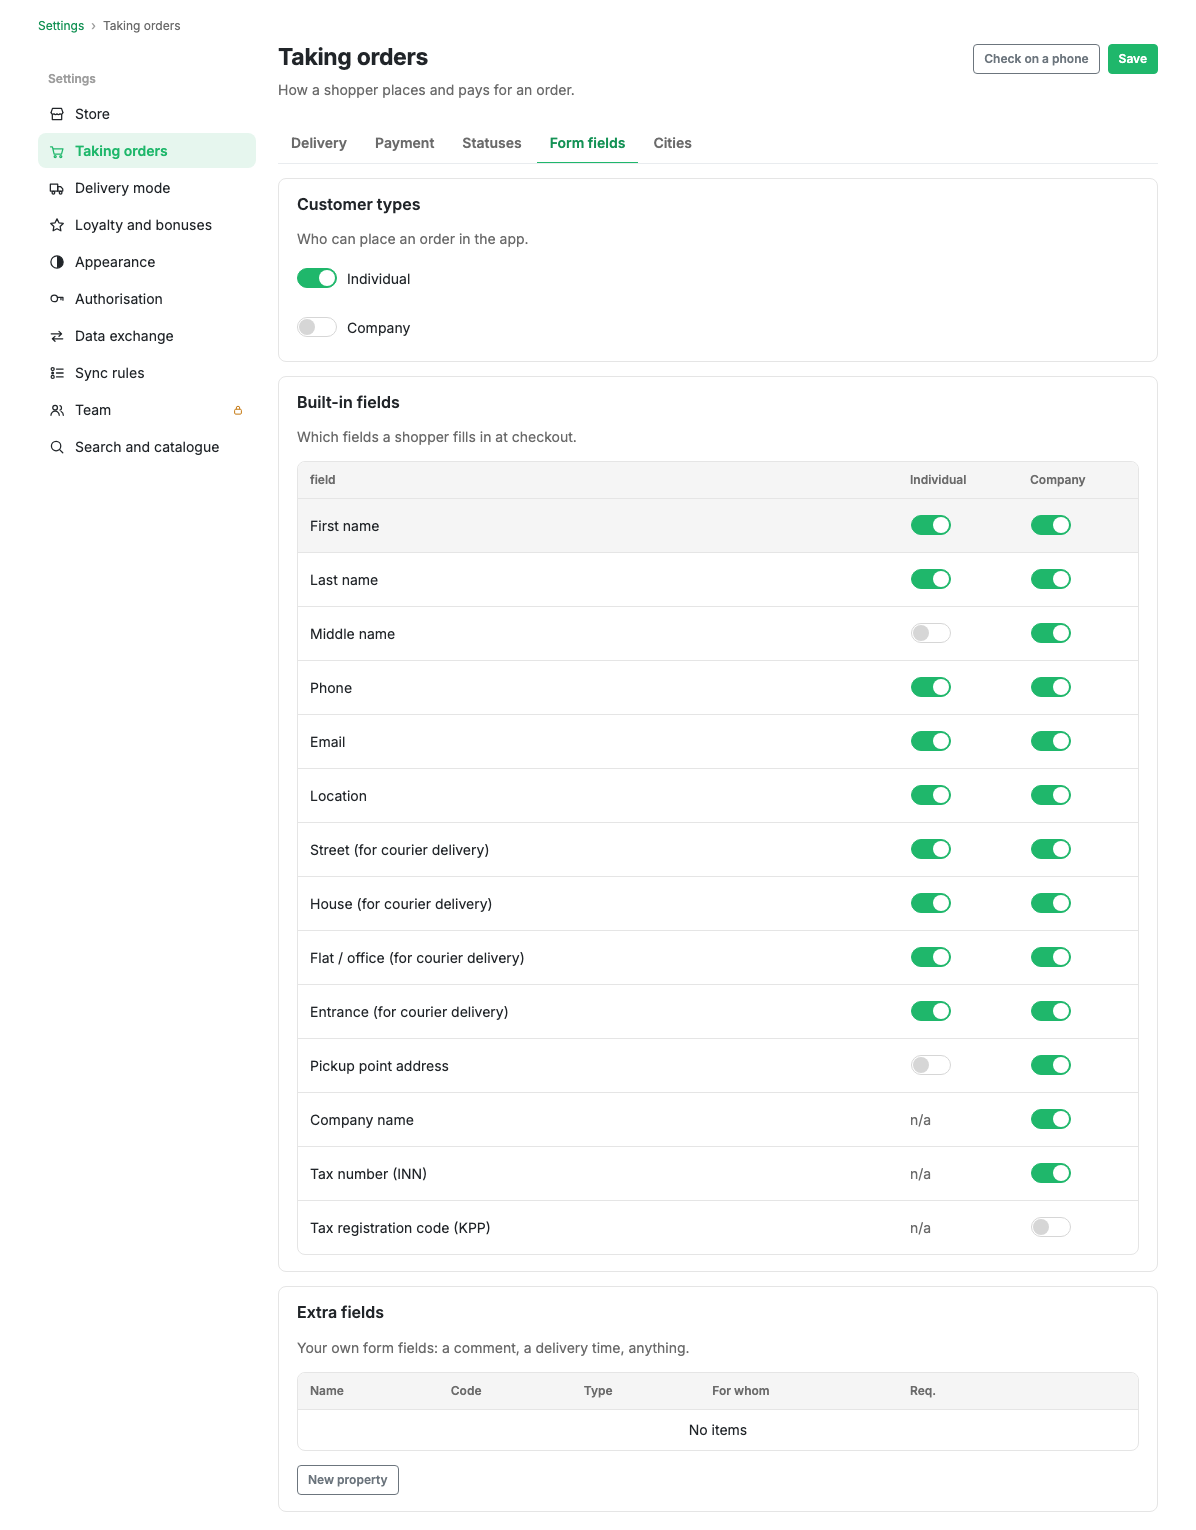The height and width of the screenshot is (1530, 1196).
Task: Toggle Entrance for Individual
Action: coord(931,1011)
